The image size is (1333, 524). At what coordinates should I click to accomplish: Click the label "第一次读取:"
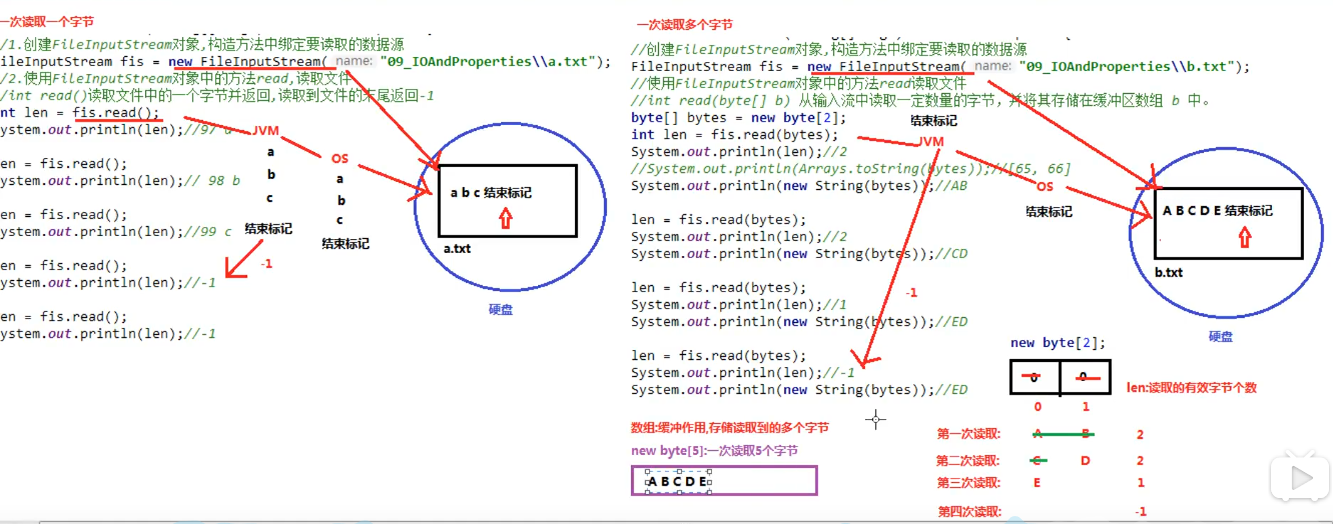click(x=968, y=435)
